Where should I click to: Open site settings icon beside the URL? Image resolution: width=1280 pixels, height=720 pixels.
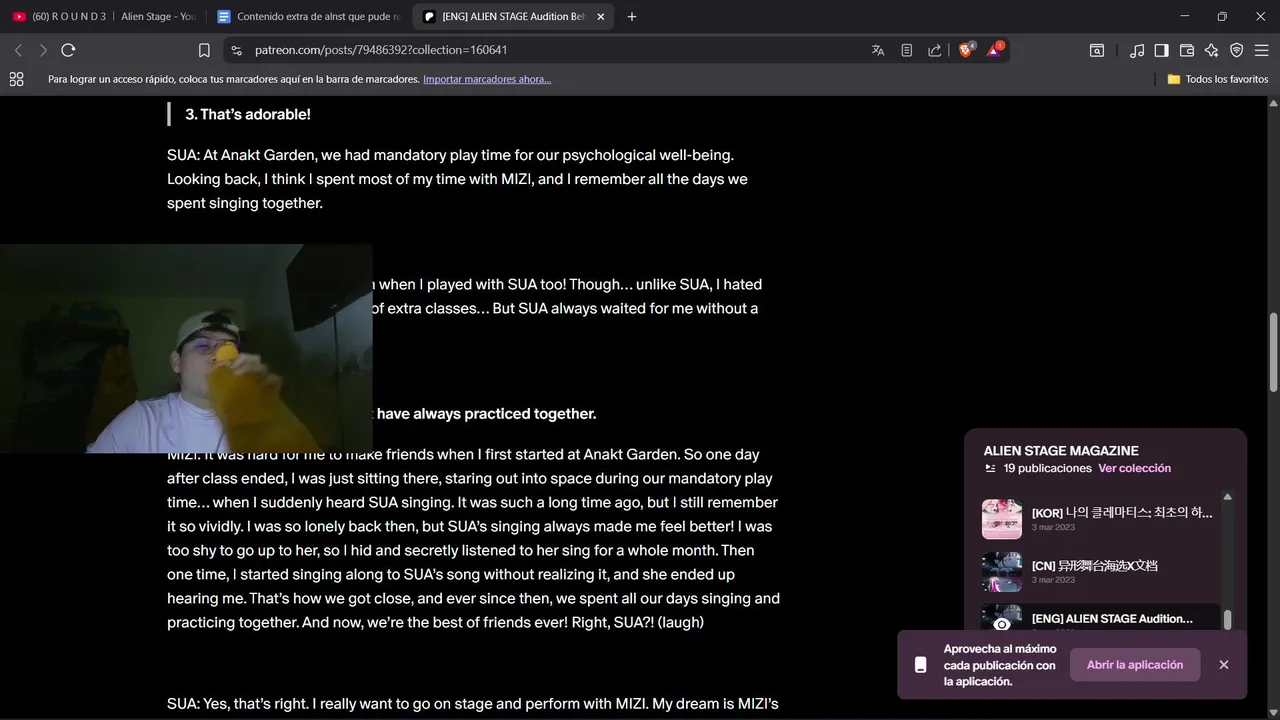pyautogui.click(x=236, y=50)
